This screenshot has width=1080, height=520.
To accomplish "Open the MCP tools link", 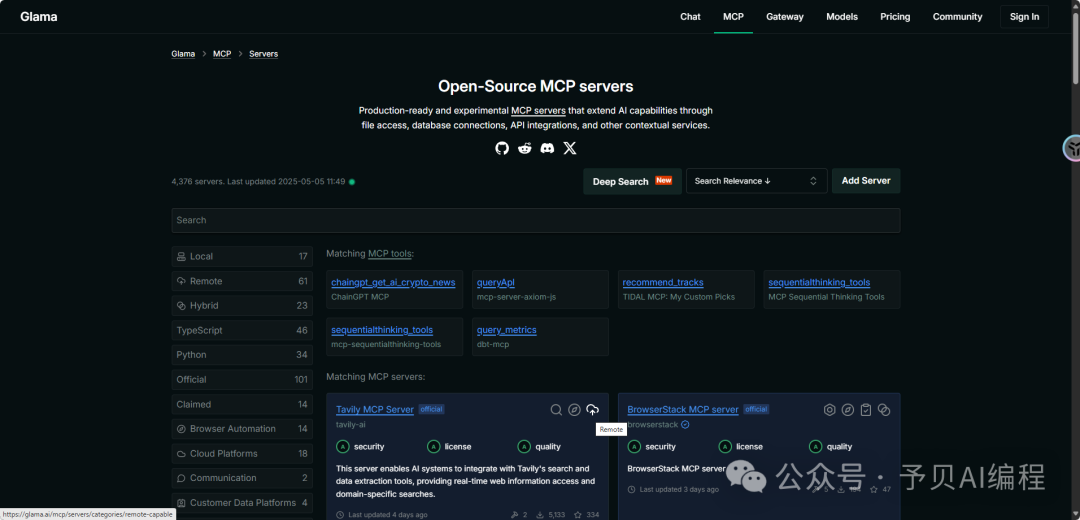I will tap(389, 253).
